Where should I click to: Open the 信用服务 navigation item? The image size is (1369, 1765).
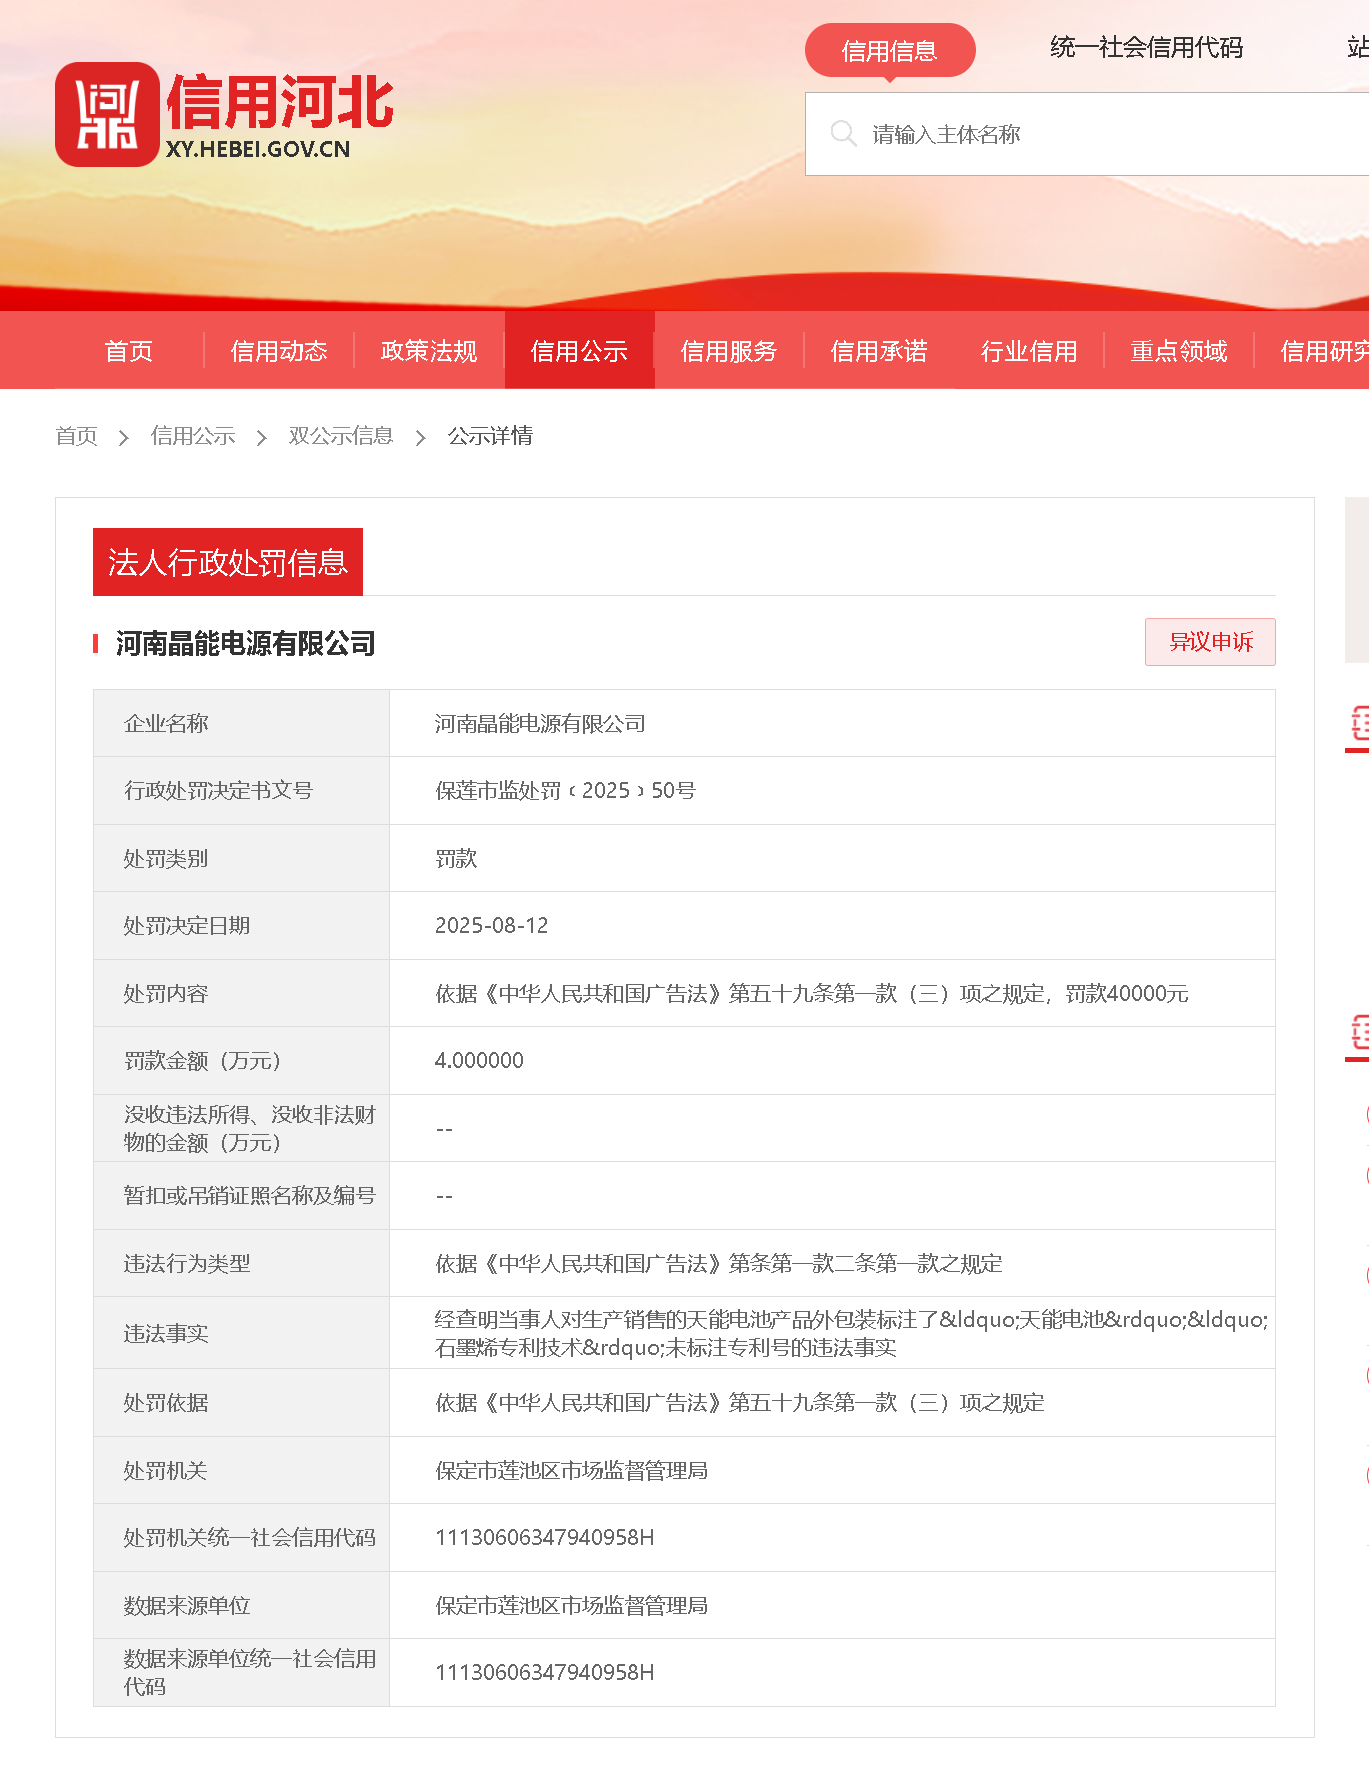tap(729, 351)
